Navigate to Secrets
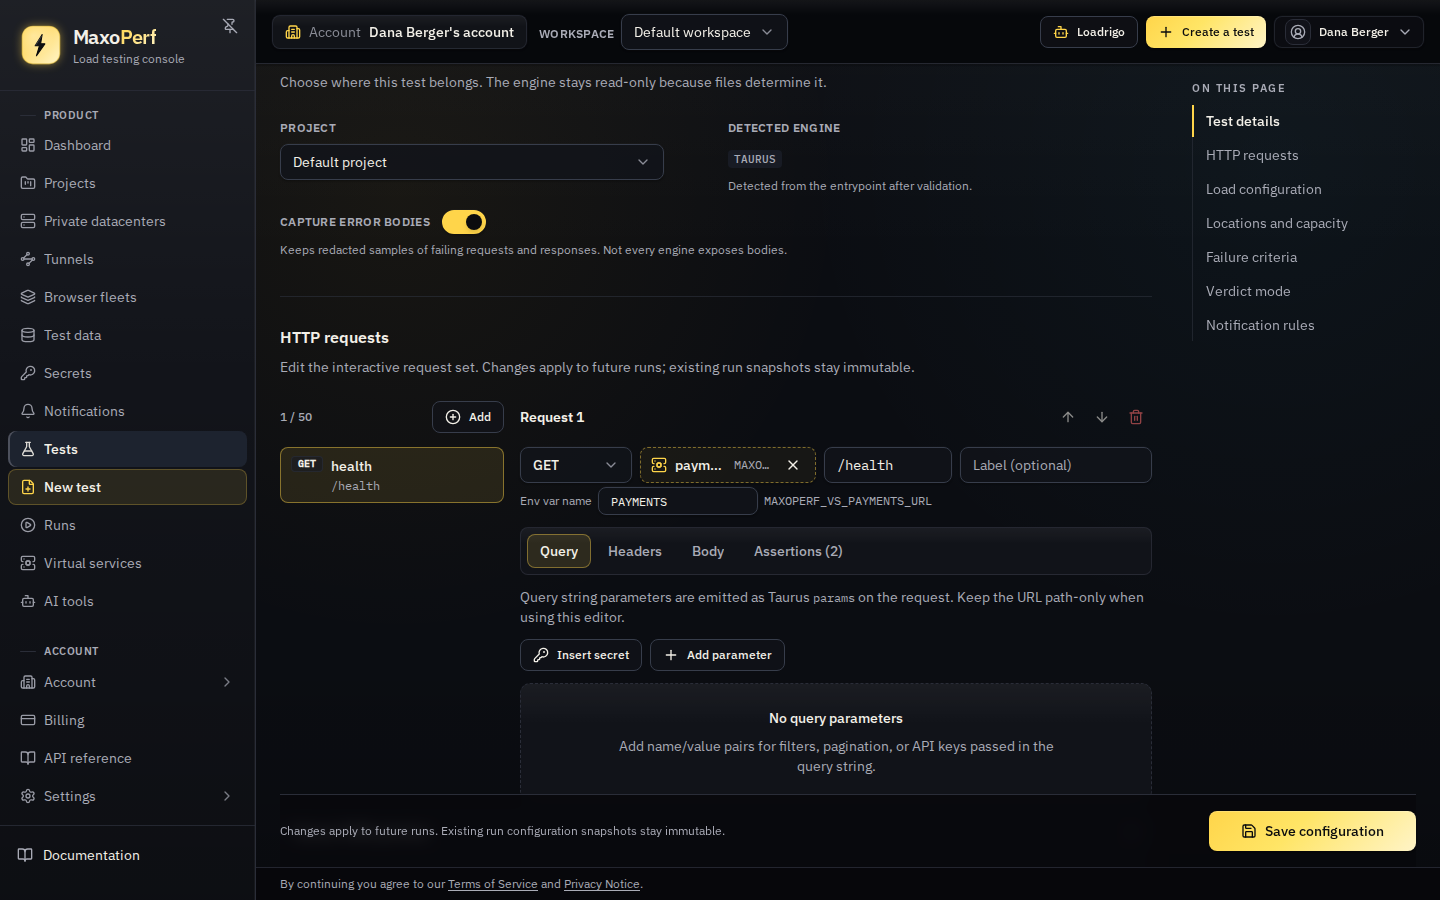The height and width of the screenshot is (900, 1440). pos(128,373)
